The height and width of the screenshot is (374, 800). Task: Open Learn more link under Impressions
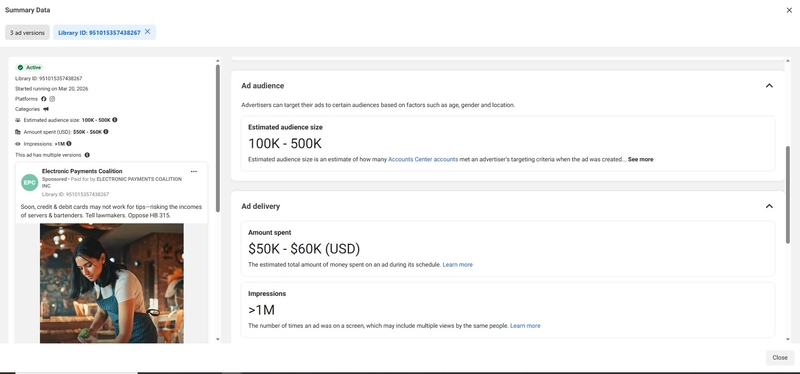[525, 326]
